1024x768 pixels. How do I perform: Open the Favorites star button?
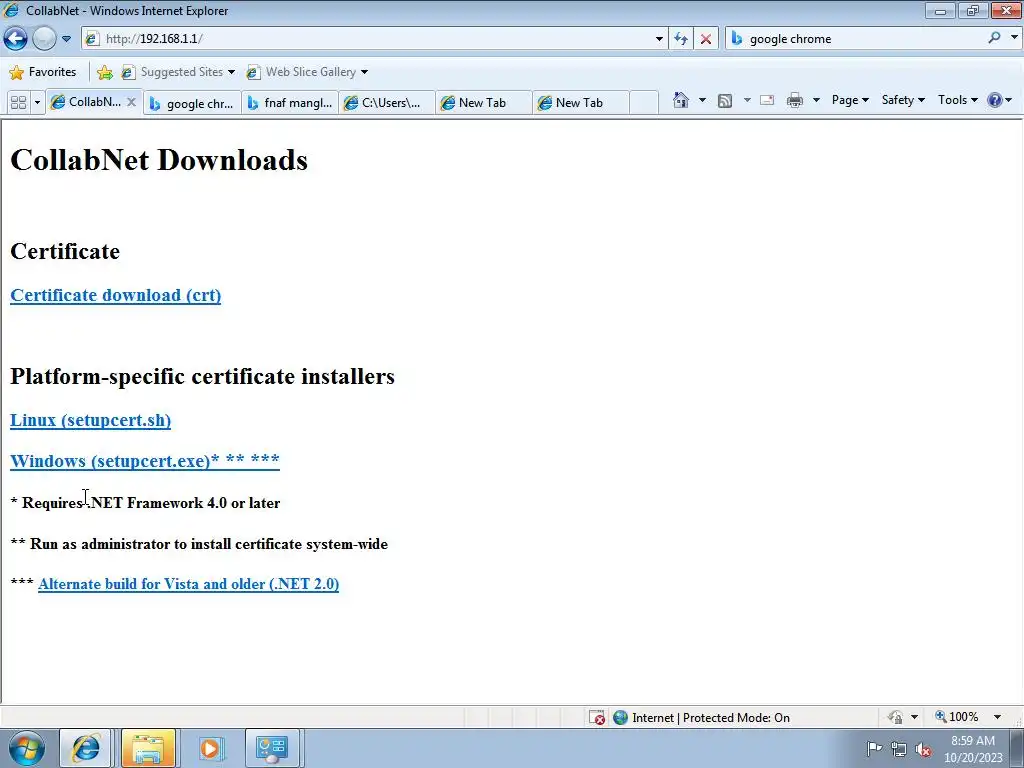[43, 72]
